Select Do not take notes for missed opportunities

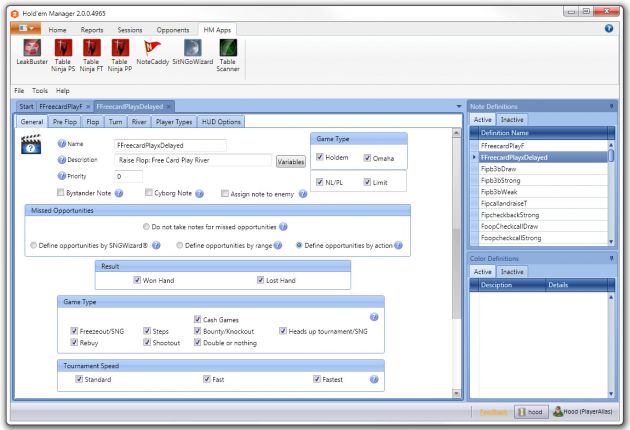pyautogui.click(x=146, y=227)
